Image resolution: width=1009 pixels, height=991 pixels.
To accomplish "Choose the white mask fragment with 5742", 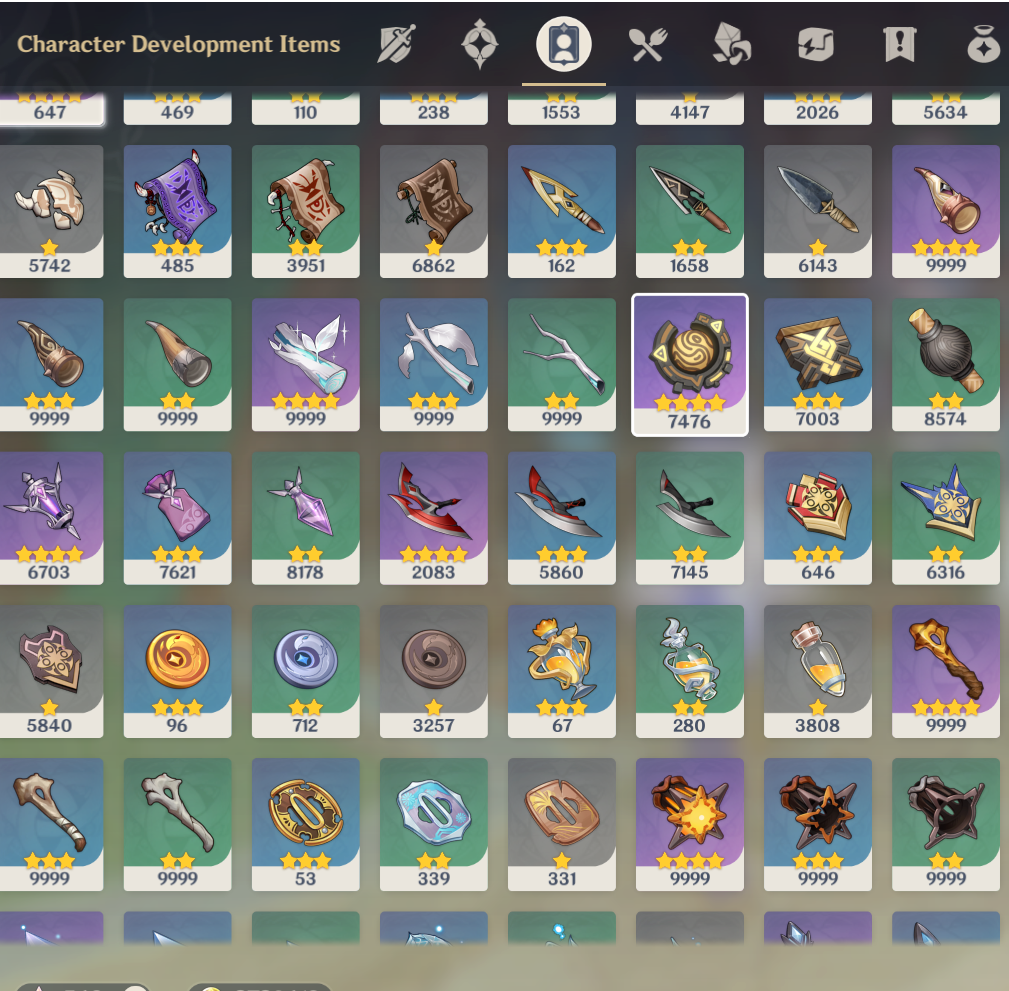I will (x=50, y=212).
